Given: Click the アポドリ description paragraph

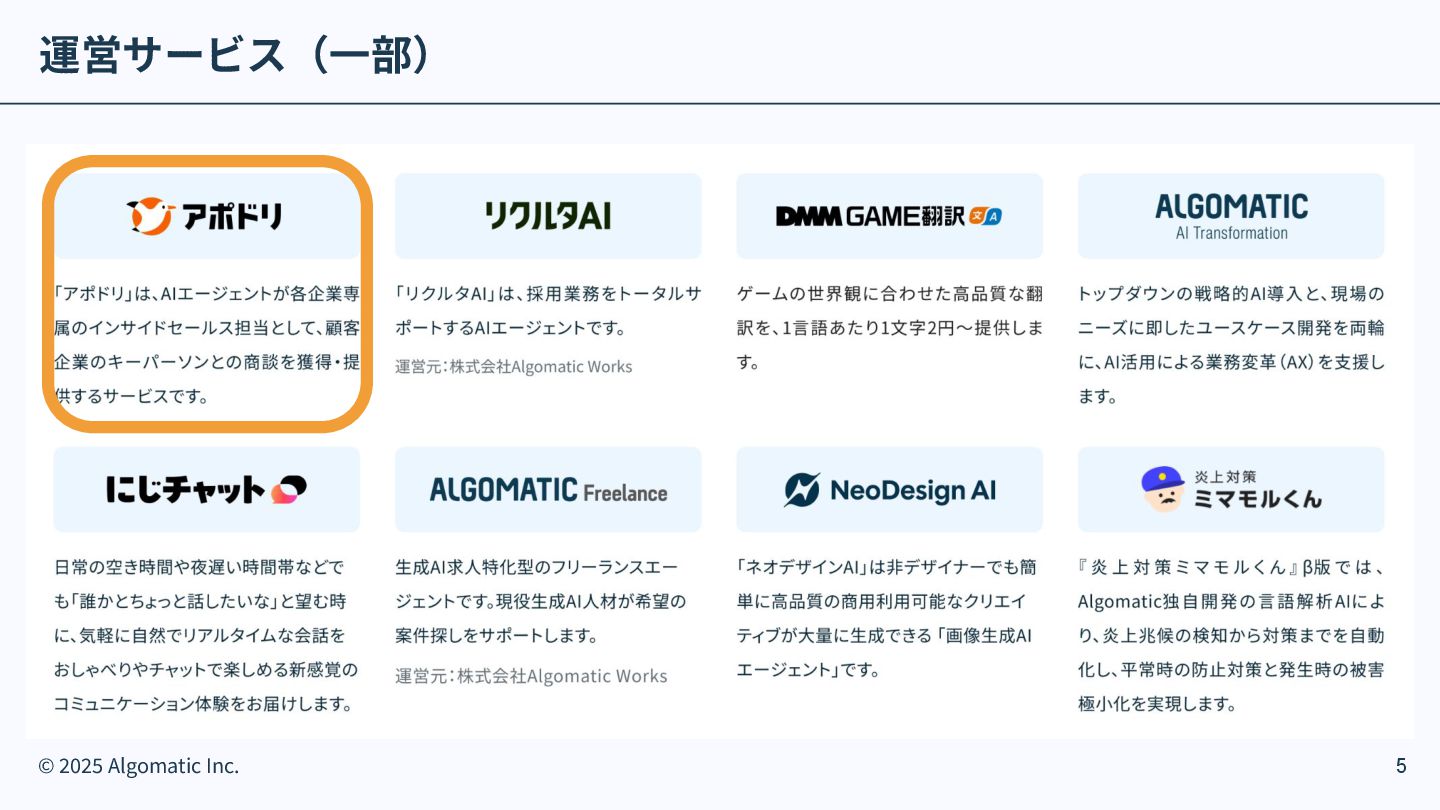Looking at the screenshot, I should coord(207,345).
